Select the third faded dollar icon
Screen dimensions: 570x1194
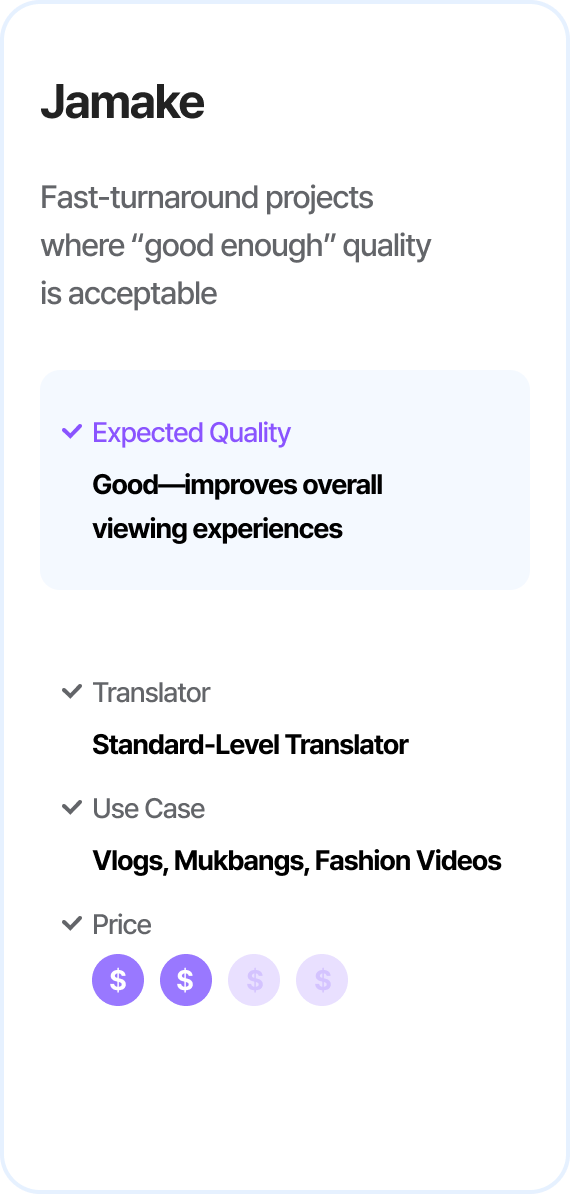(254, 980)
